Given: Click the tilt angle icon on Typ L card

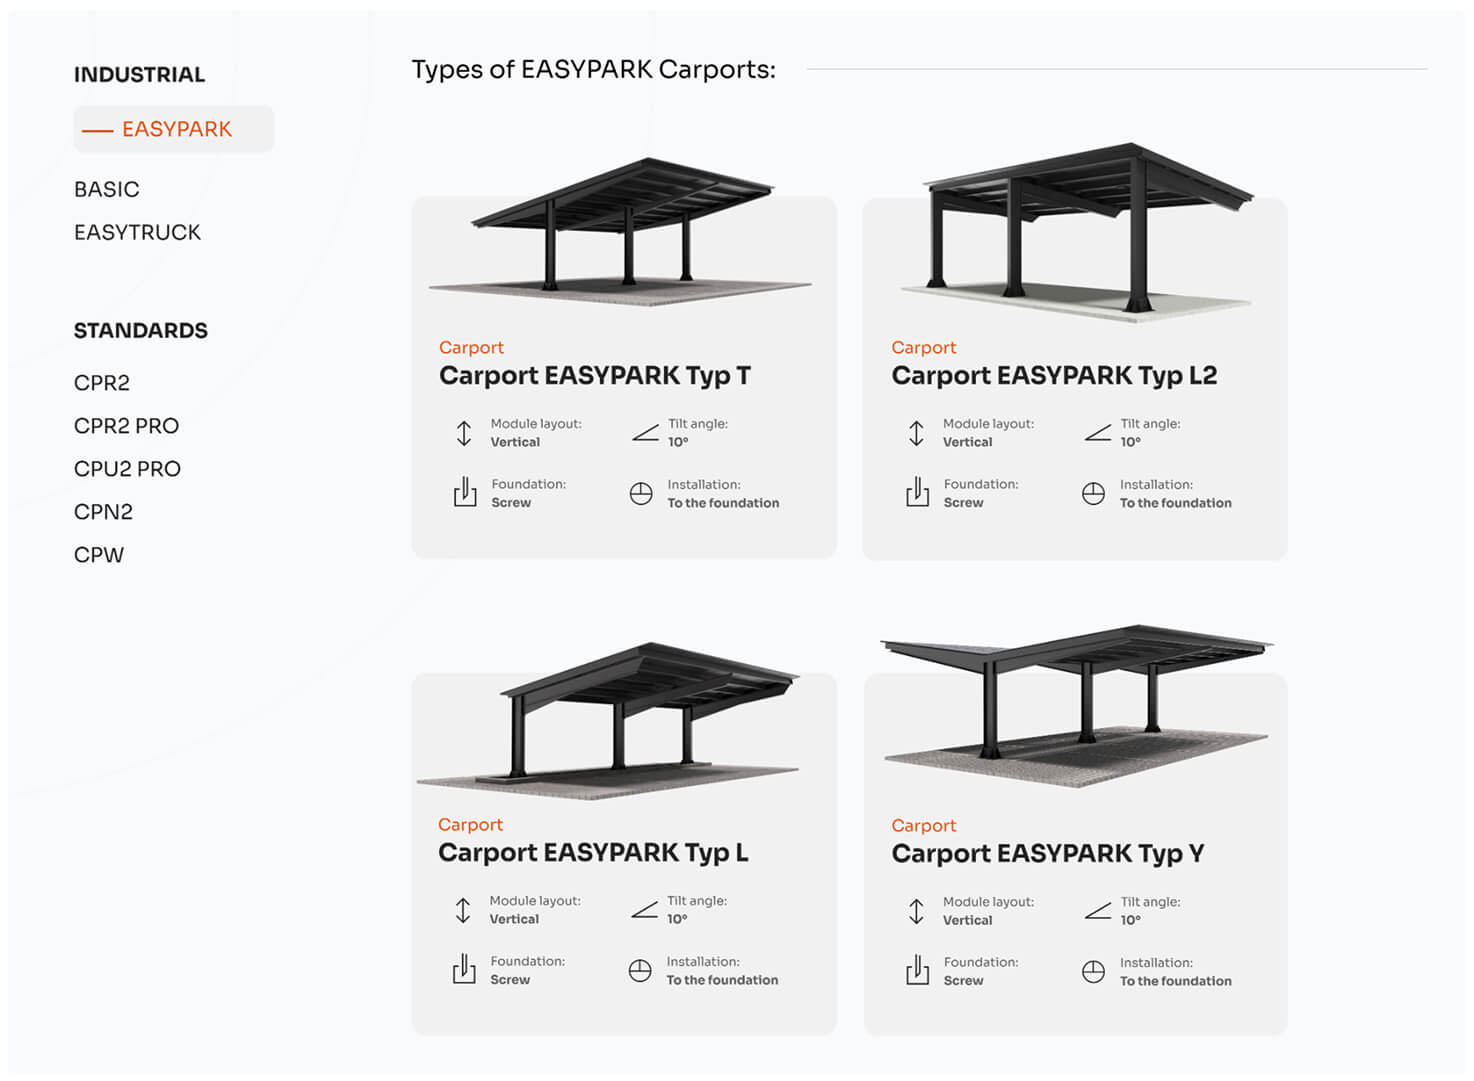Looking at the screenshot, I should (645, 910).
